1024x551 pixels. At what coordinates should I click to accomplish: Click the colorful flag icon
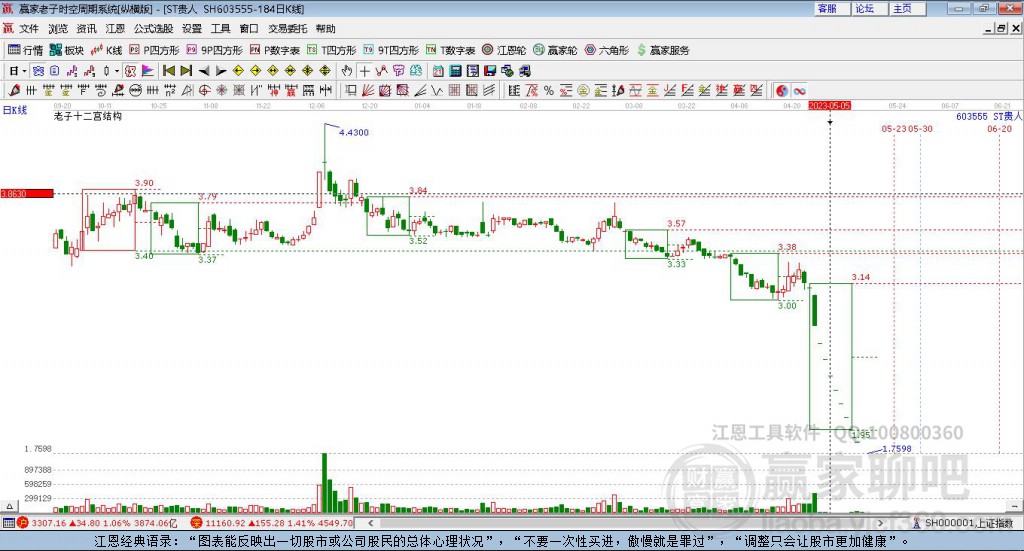[148, 71]
